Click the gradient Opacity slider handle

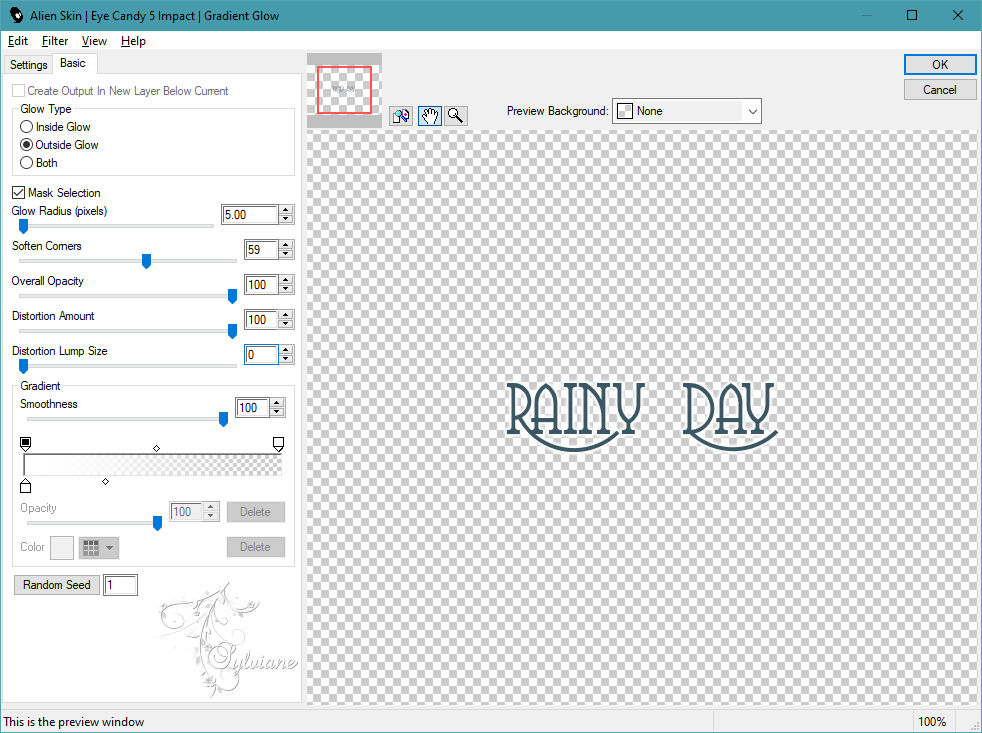pos(157,523)
